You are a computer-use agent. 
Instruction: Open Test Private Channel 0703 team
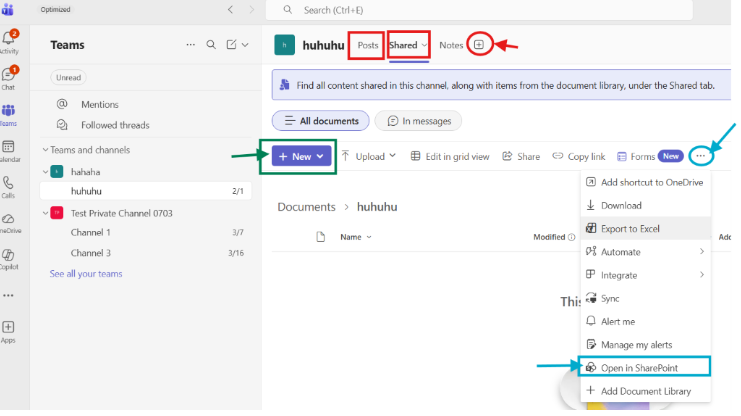click(x=121, y=213)
